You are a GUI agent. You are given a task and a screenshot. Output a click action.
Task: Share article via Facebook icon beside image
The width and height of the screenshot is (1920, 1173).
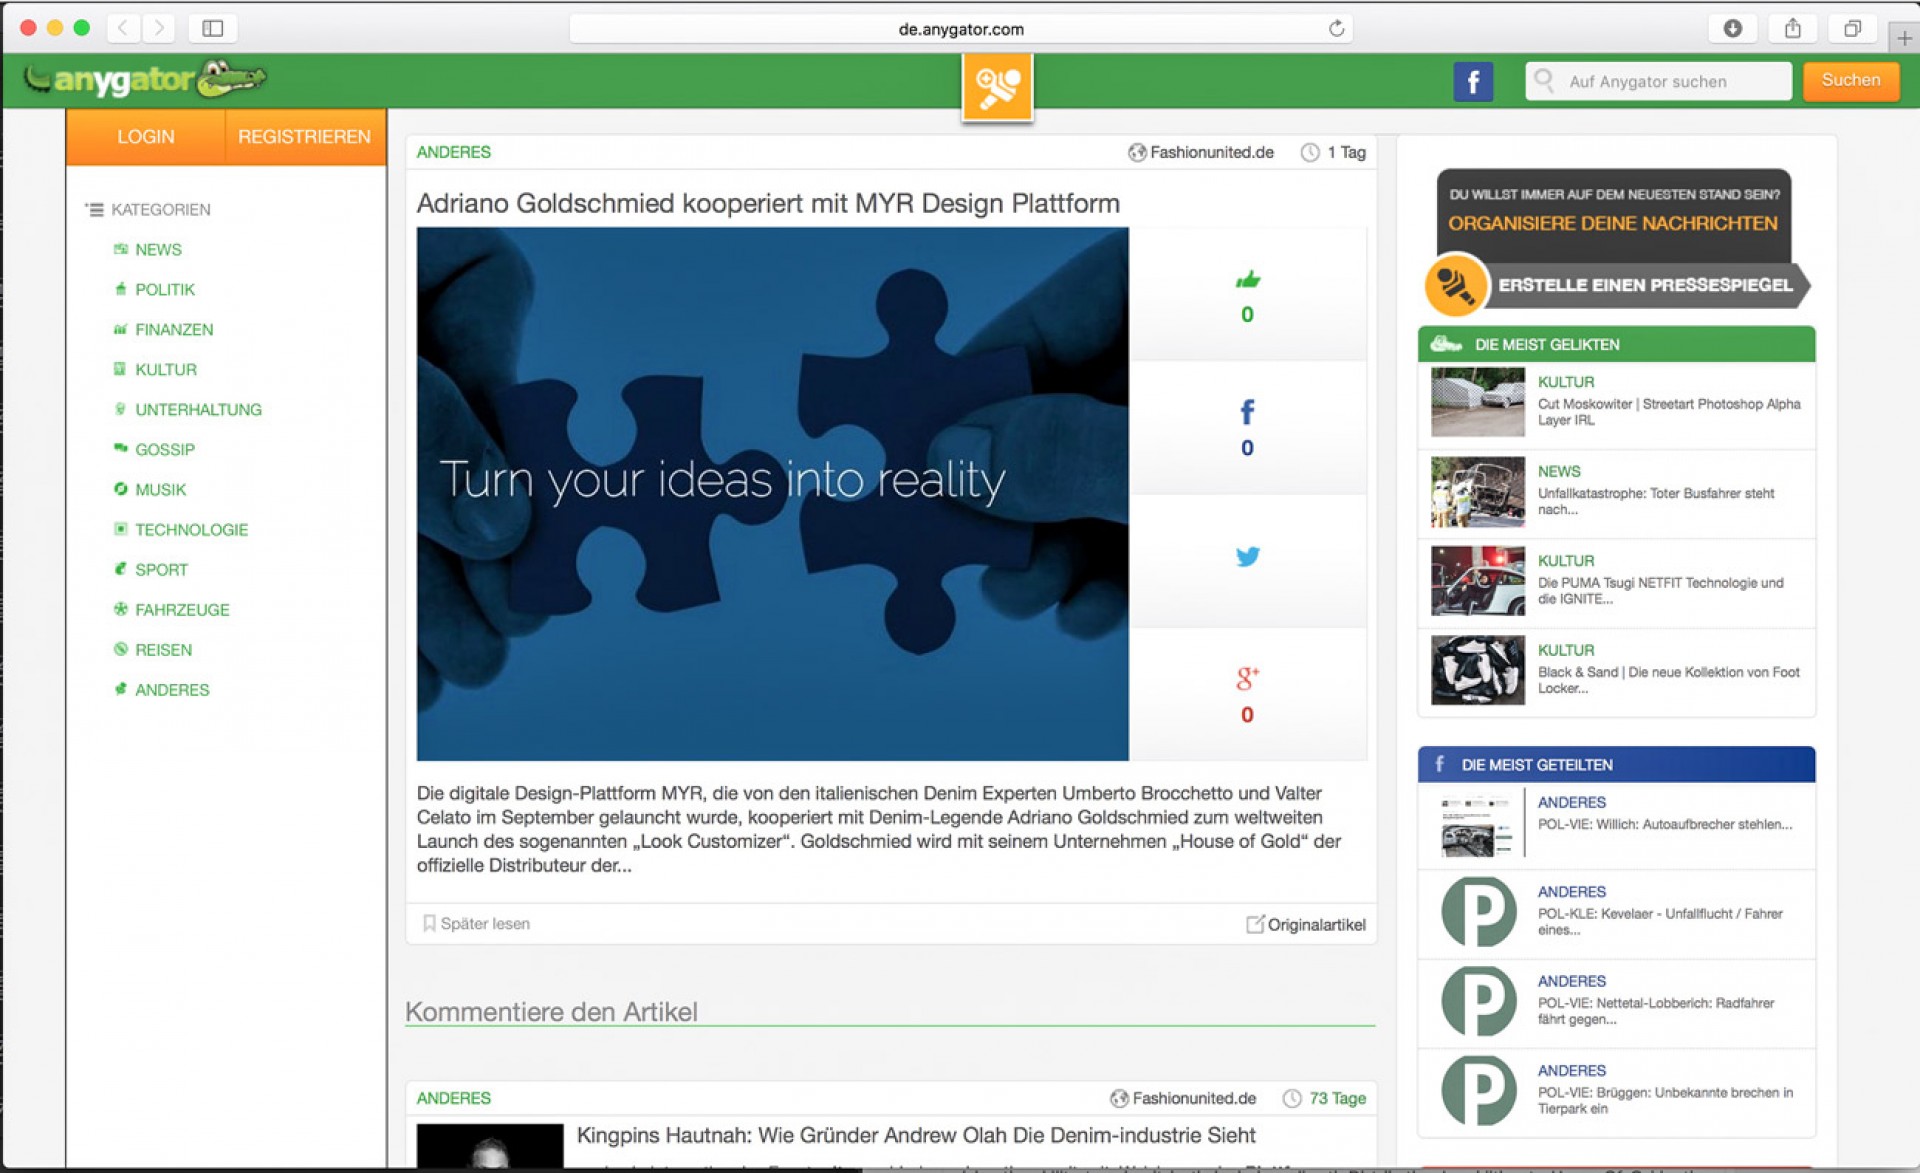pyautogui.click(x=1247, y=412)
